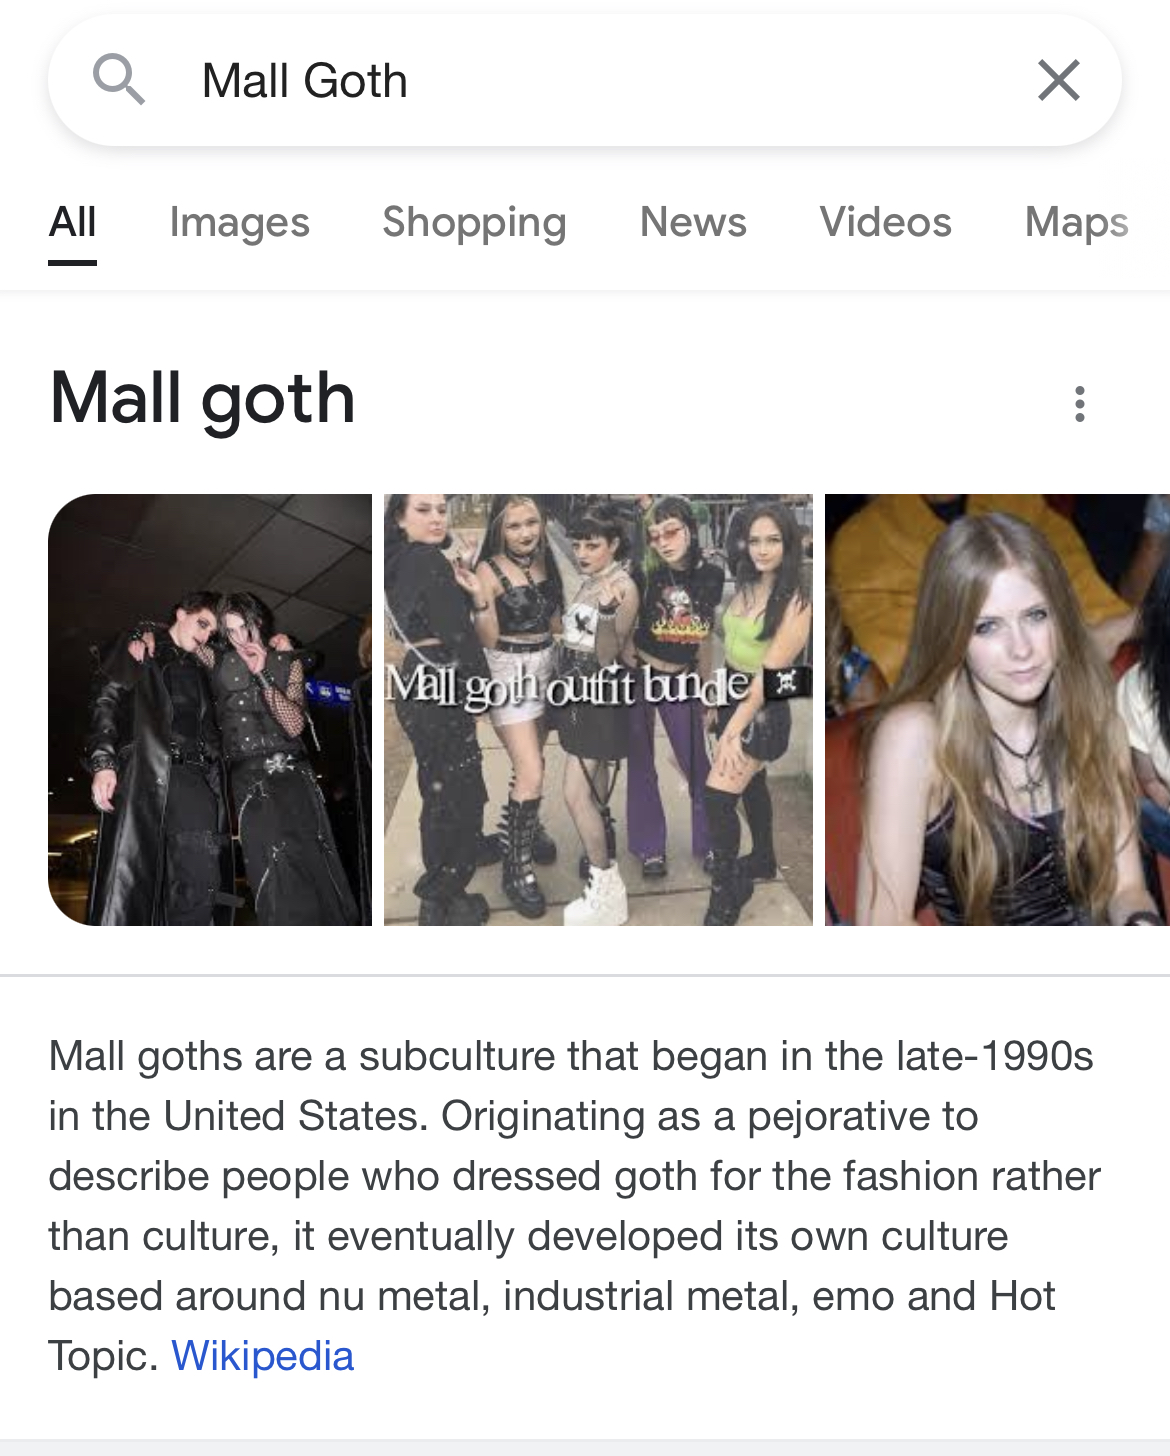Tap the magnifying glass search icon
This screenshot has width=1170, height=1456.
click(x=119, y=80)
